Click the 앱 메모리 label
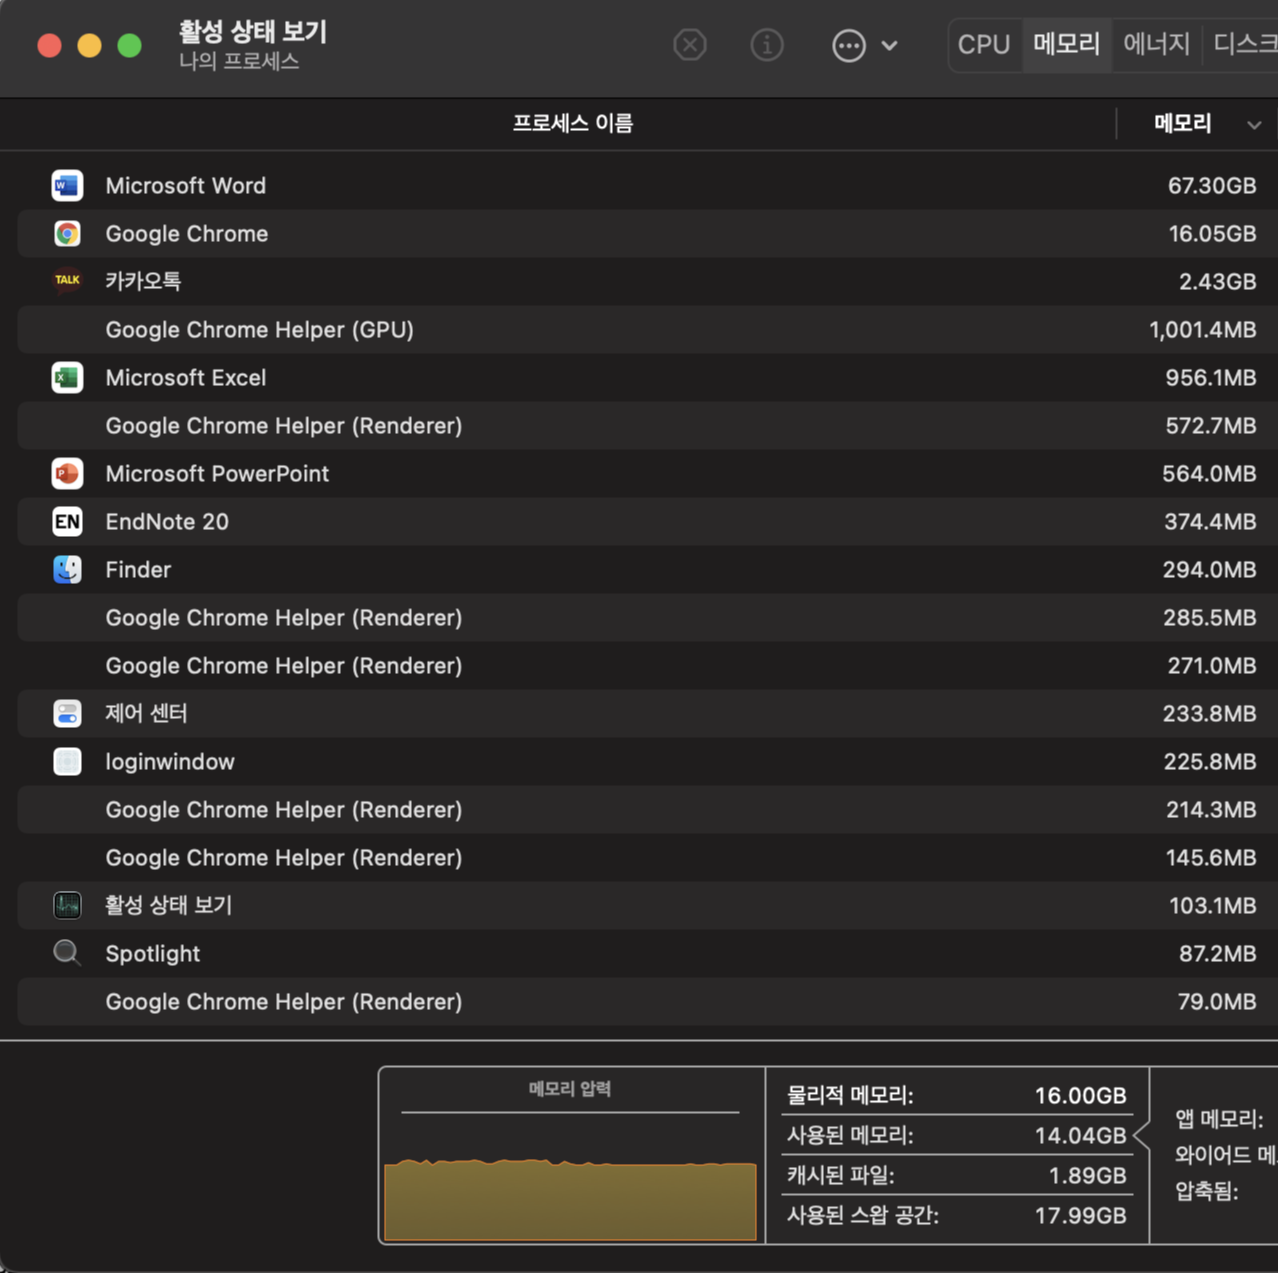1278x1273 pixels. [x=1219, y=1119]
